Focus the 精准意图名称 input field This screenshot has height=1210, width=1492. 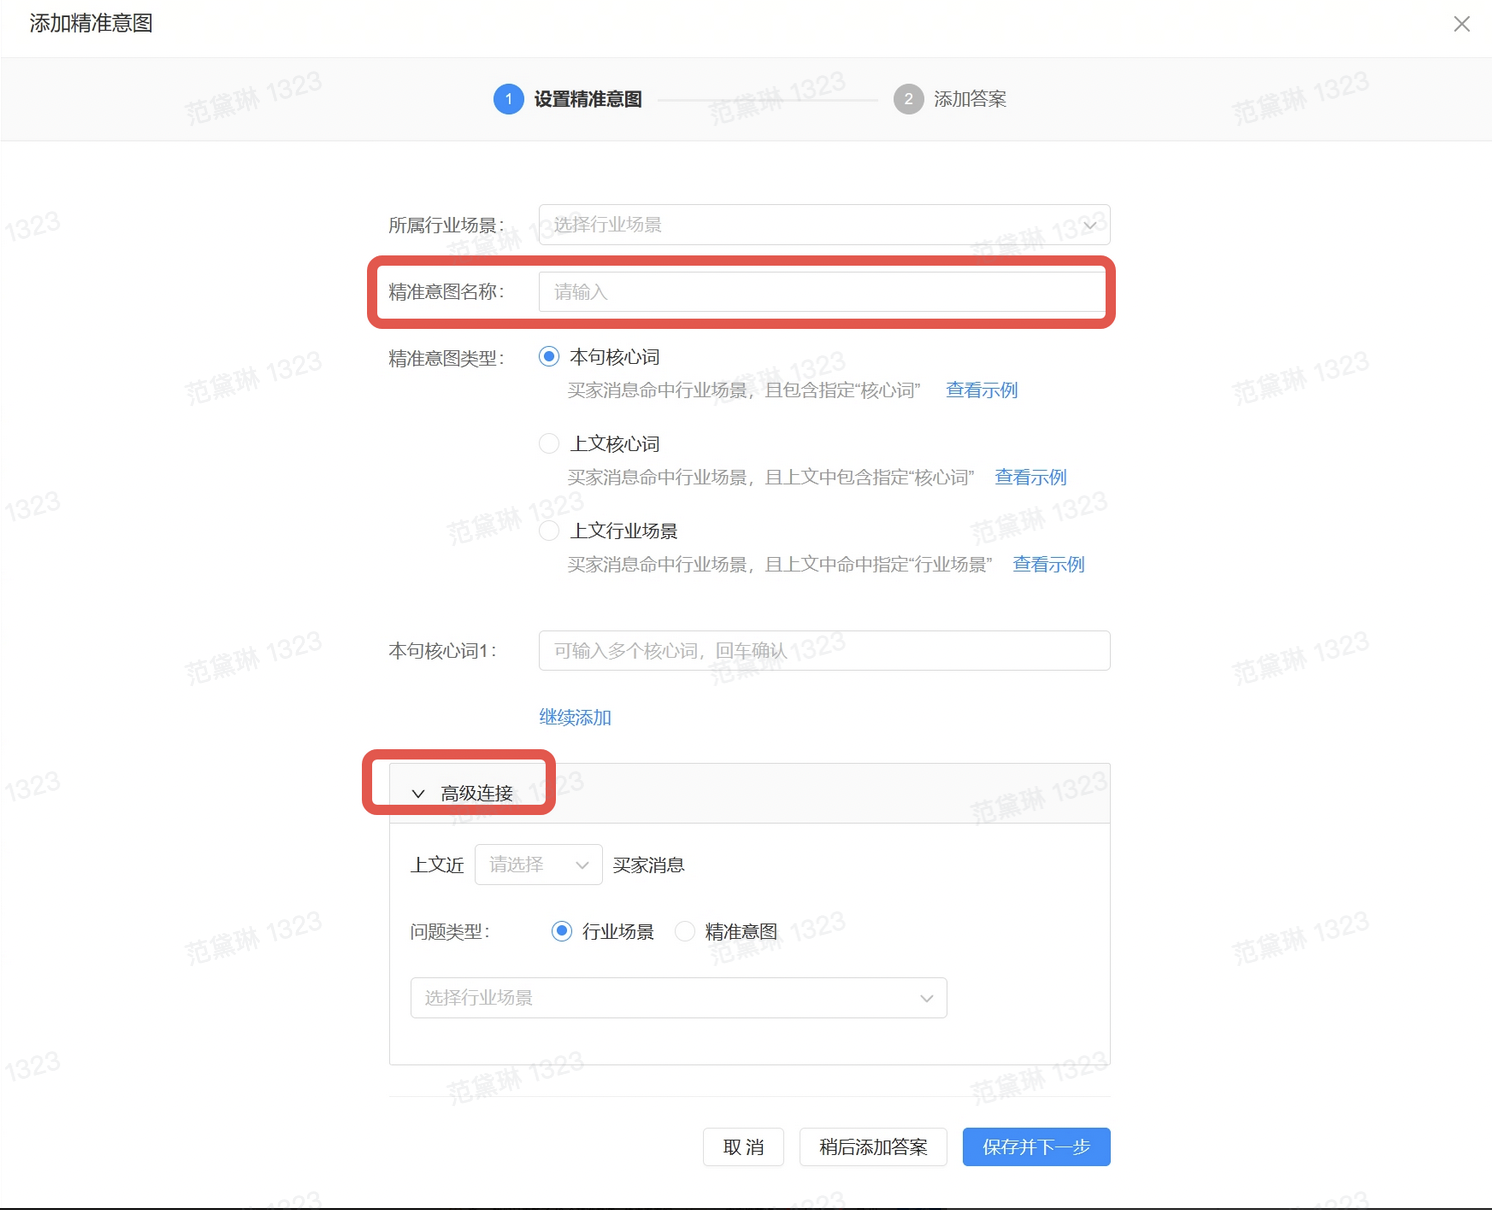[824, 292]
